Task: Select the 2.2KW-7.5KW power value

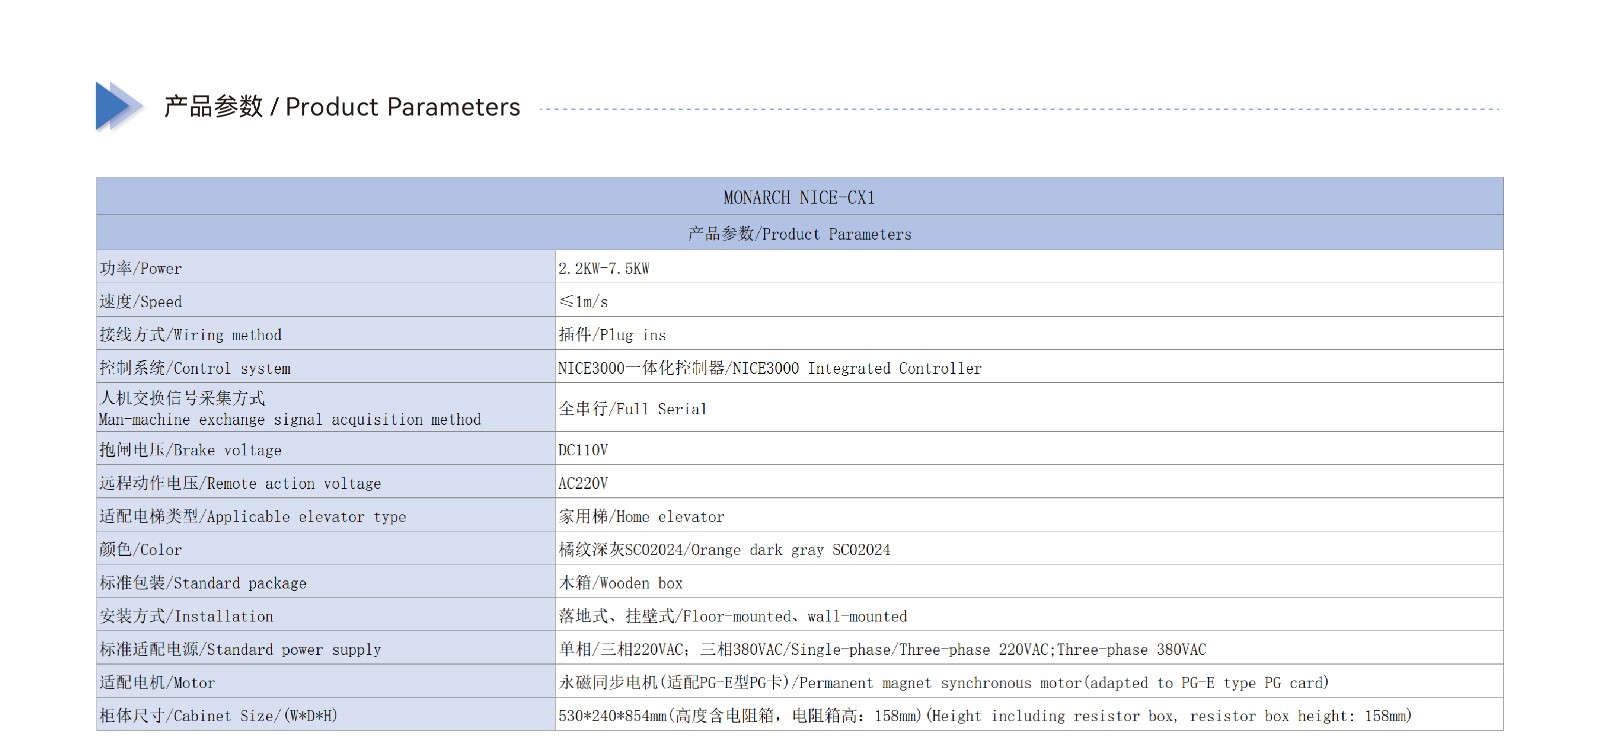Action: (x=604, y=268)
